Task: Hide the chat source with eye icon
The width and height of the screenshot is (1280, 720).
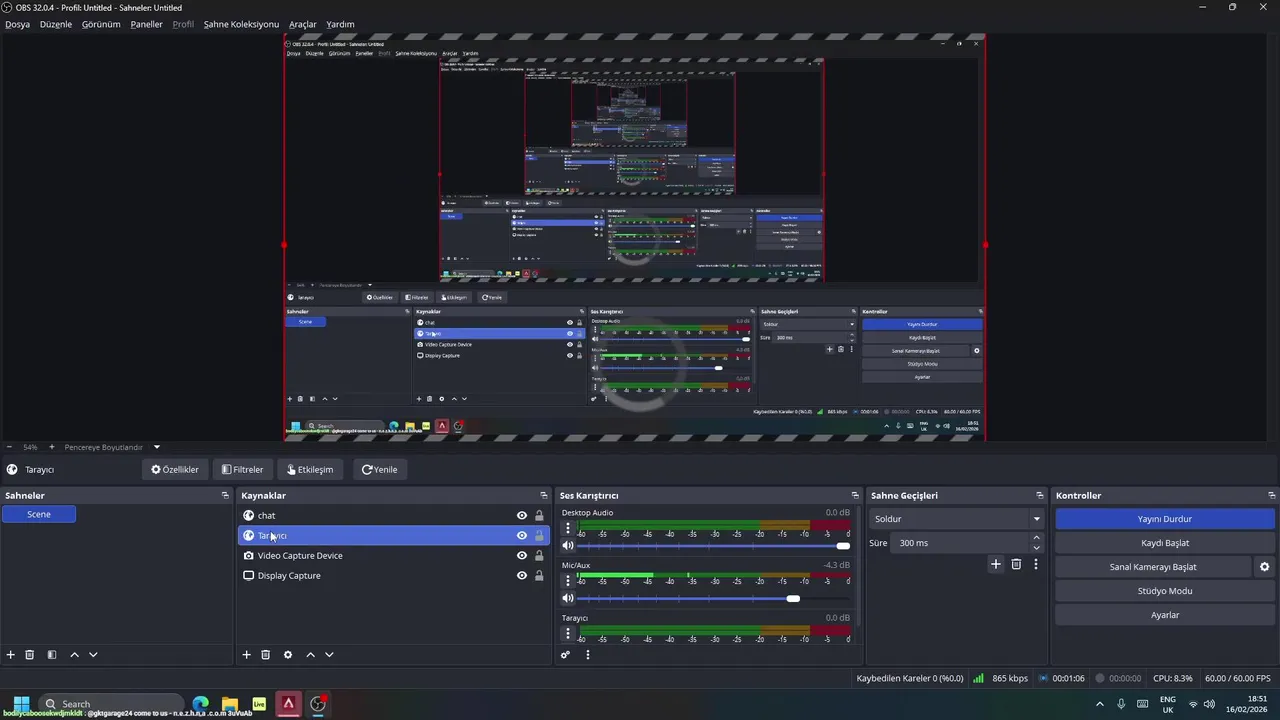Action: pos(522,516)
